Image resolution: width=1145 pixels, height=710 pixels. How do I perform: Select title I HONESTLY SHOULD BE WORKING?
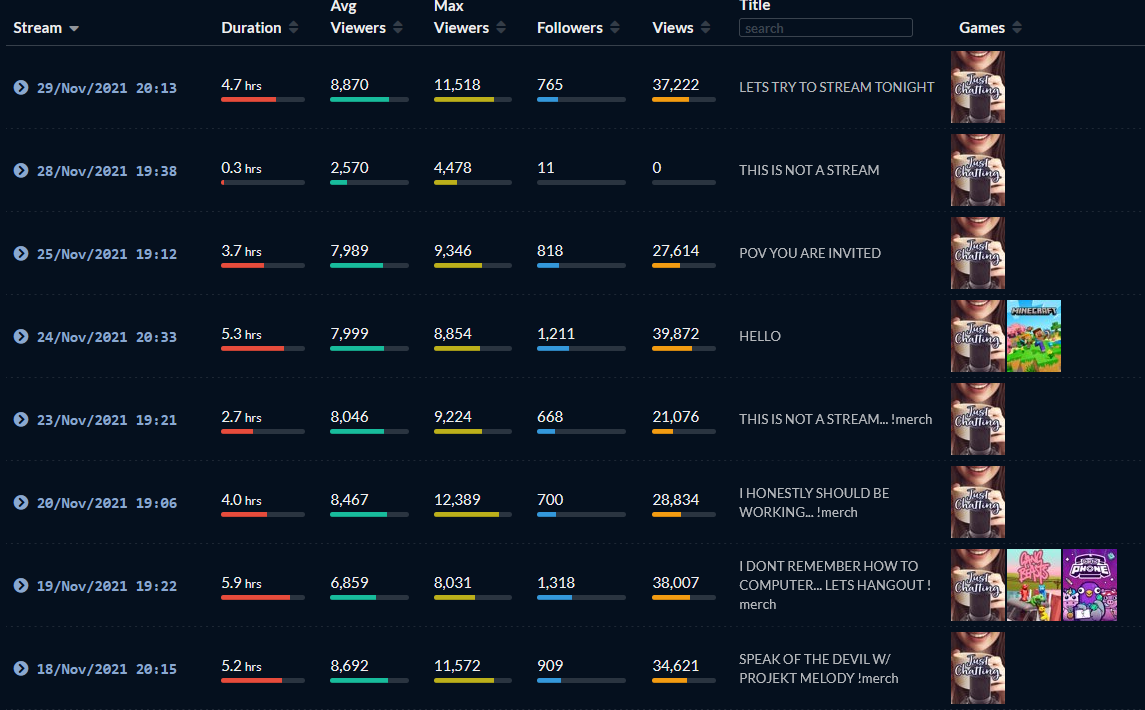pyautogui.click(x=814, y=503)
